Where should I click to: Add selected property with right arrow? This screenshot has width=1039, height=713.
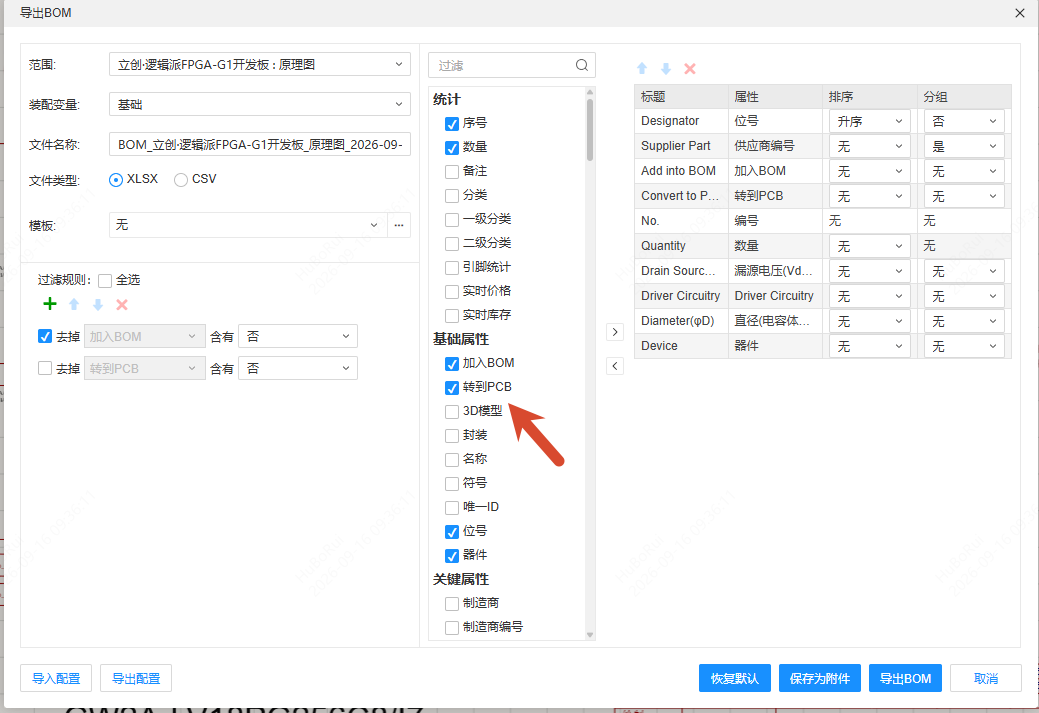615,332
